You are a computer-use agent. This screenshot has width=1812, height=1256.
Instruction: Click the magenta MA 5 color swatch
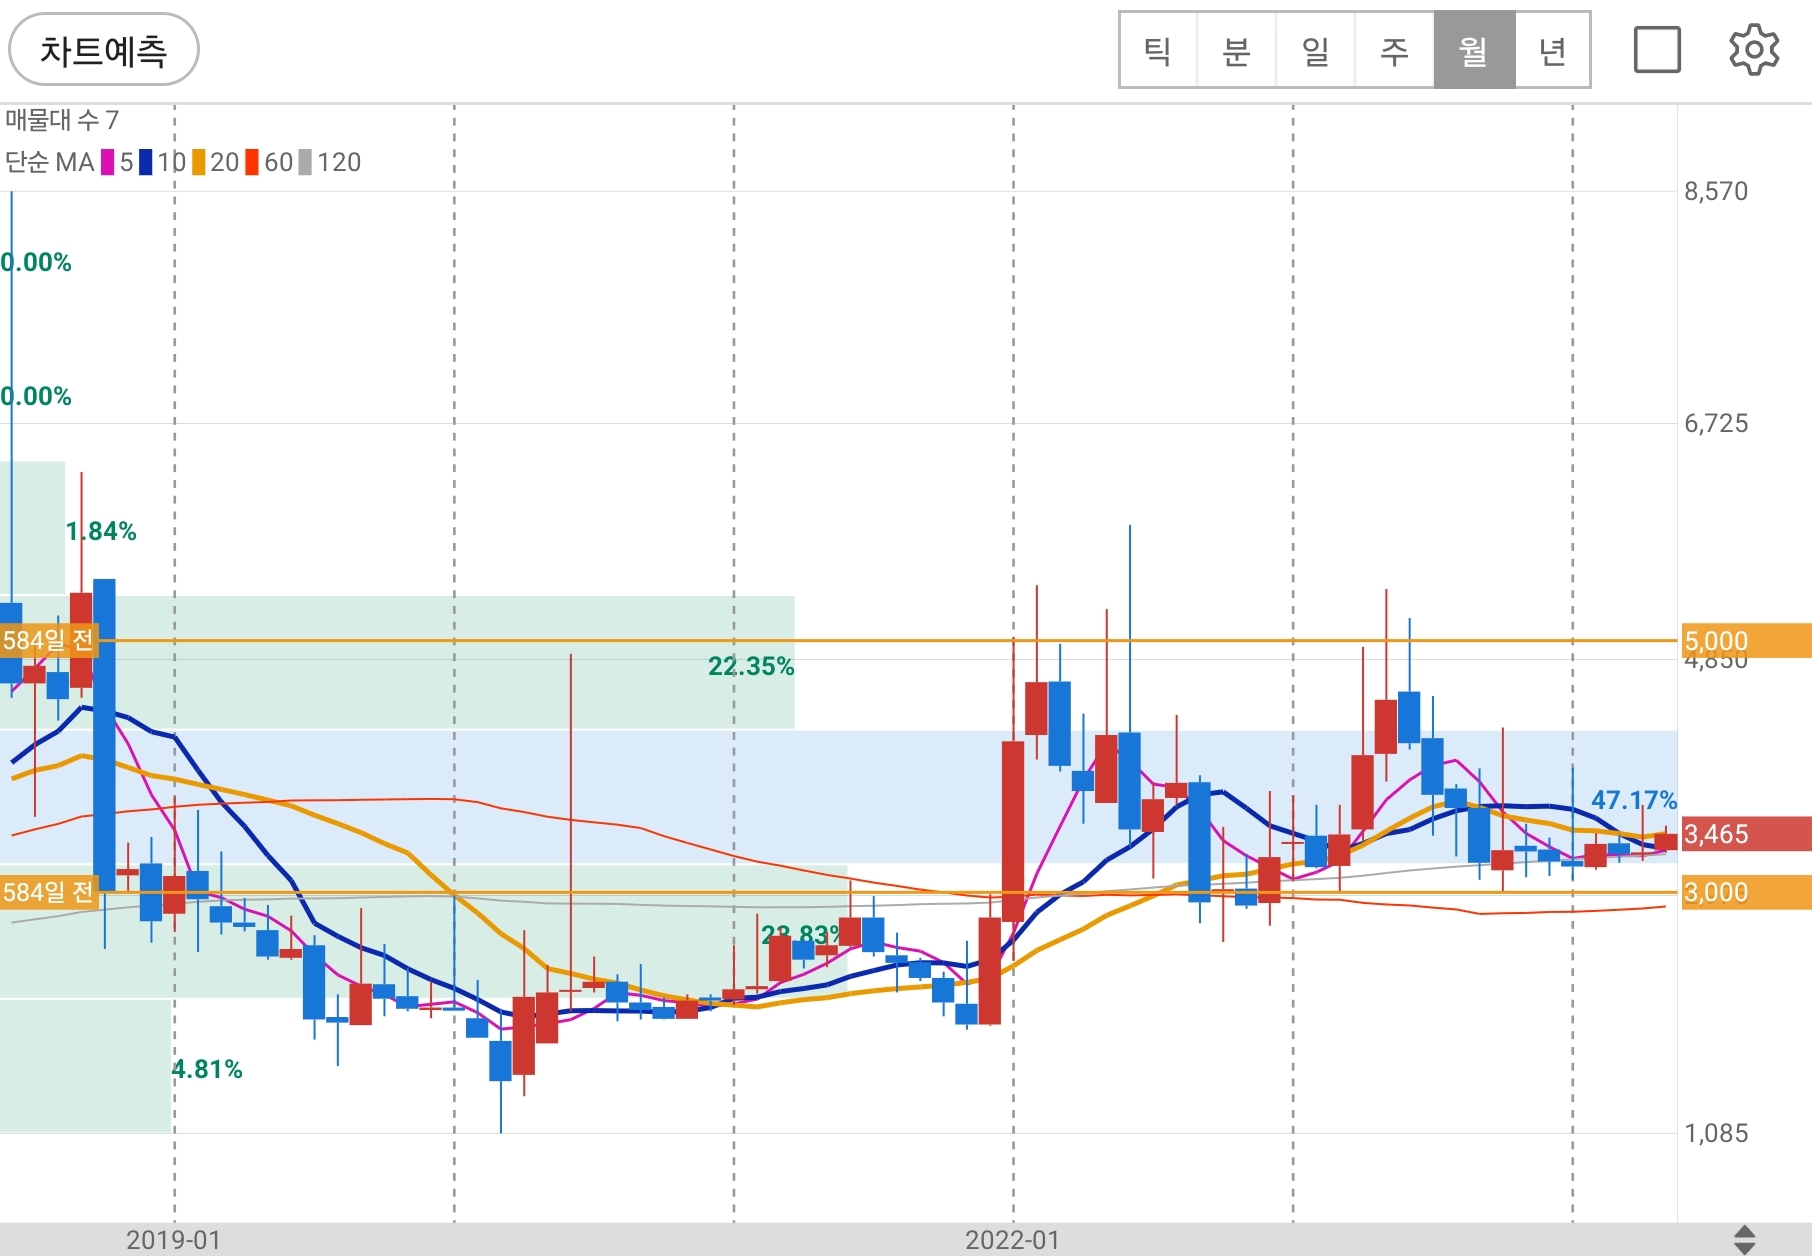tap(108, 162)
